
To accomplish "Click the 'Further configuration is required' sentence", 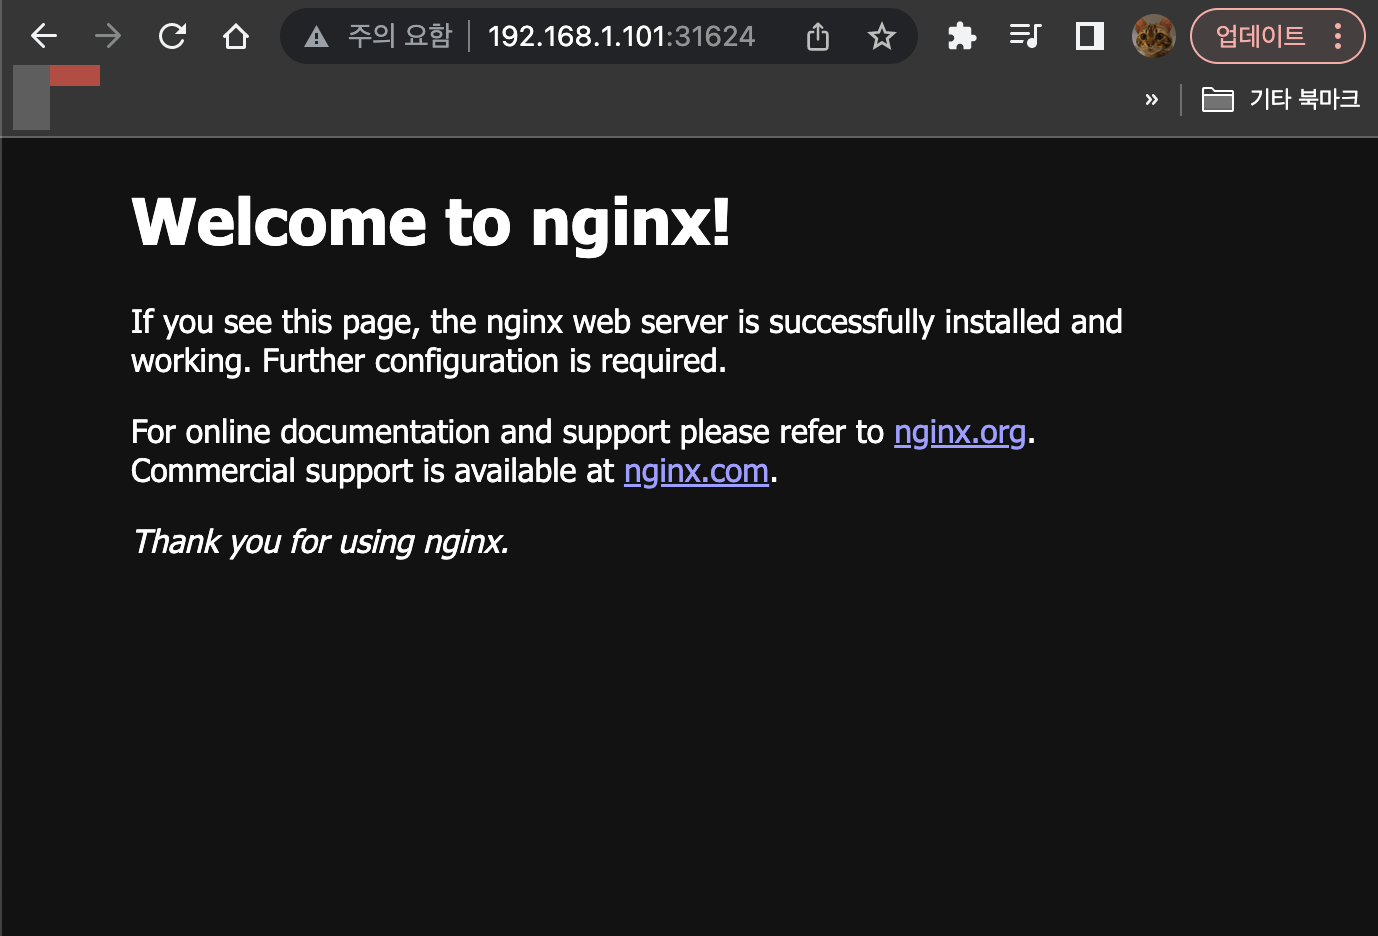I will [x=494, y=361].
